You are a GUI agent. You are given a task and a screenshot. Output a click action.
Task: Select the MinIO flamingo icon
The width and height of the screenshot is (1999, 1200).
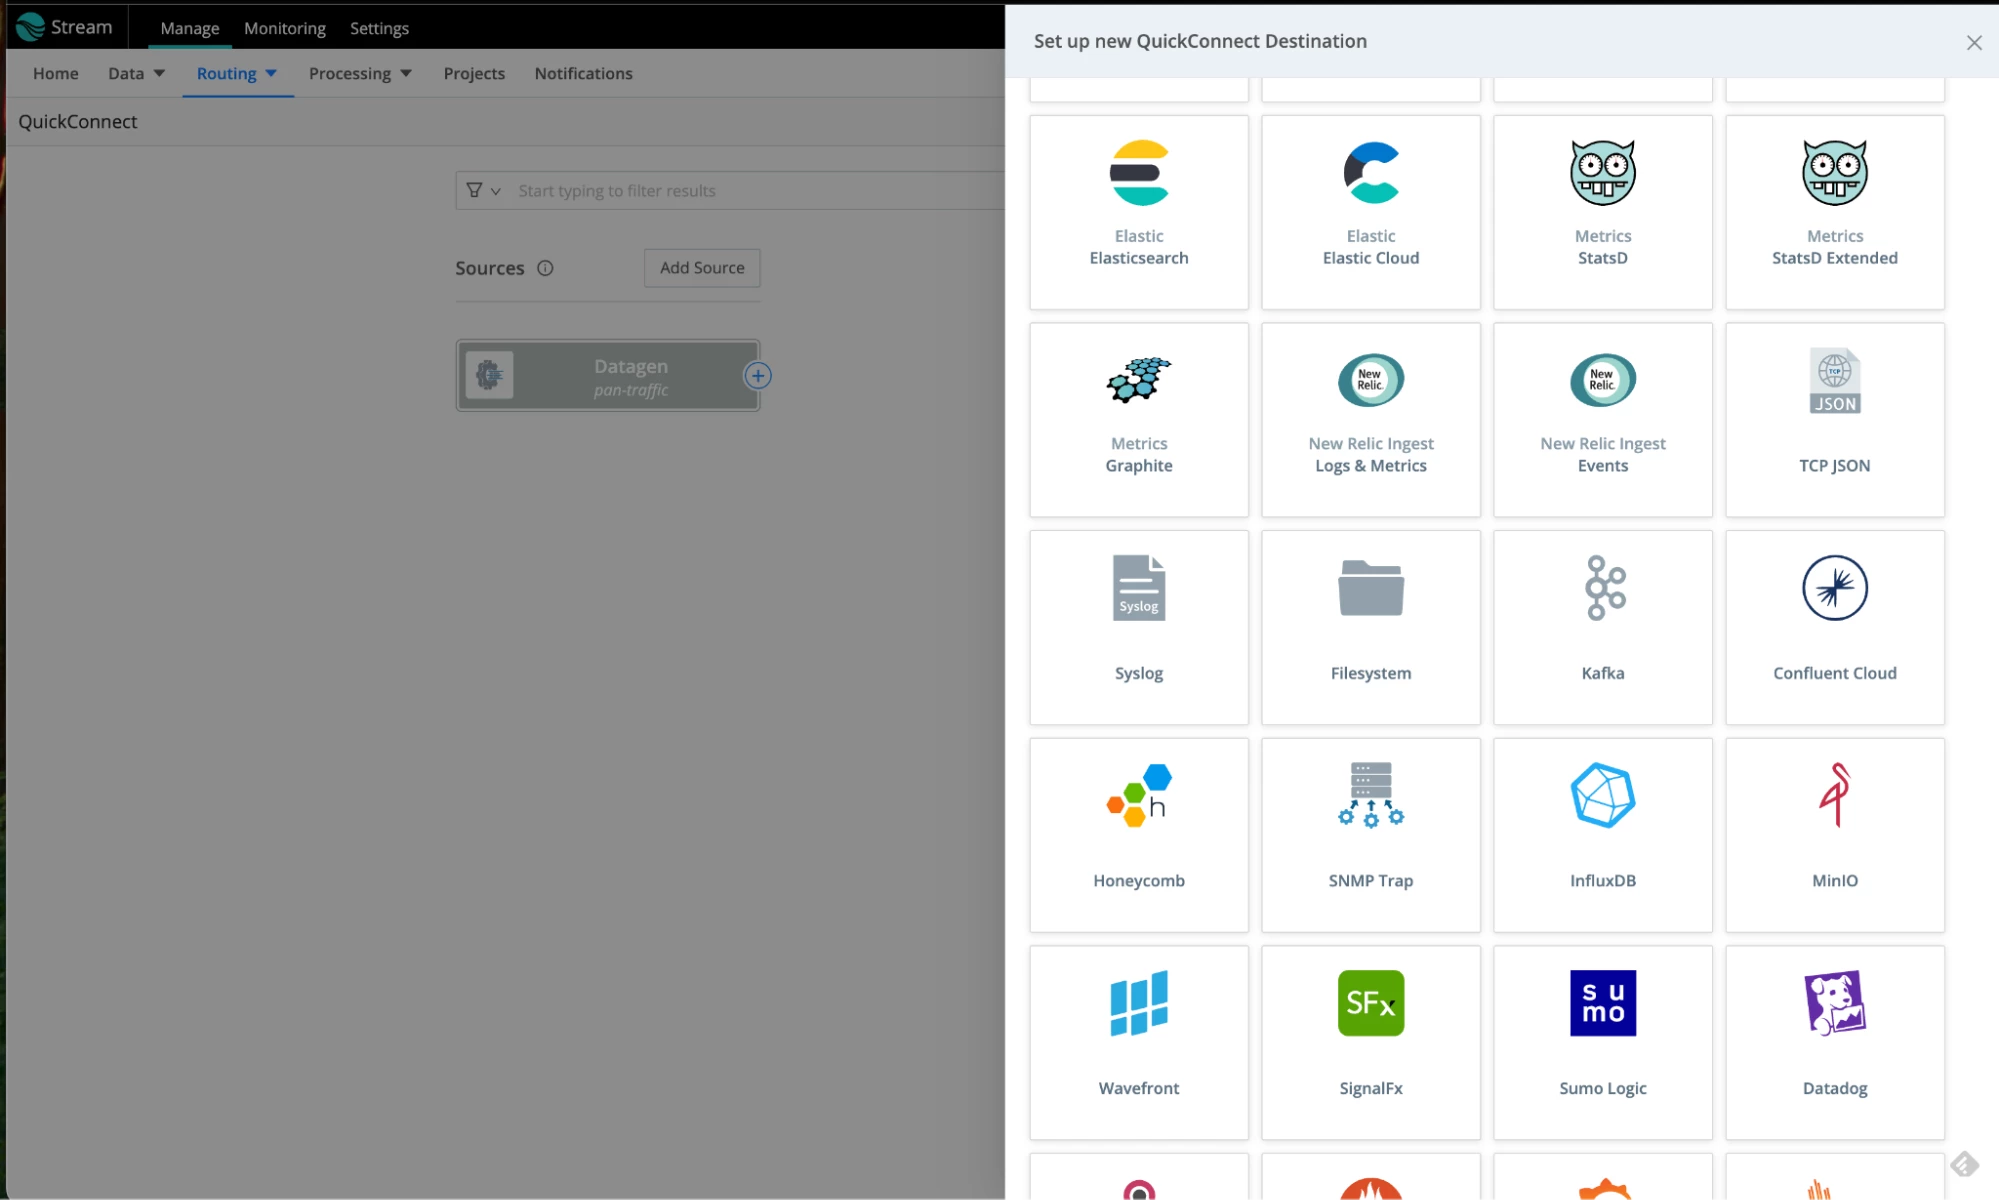(1835, 795)
